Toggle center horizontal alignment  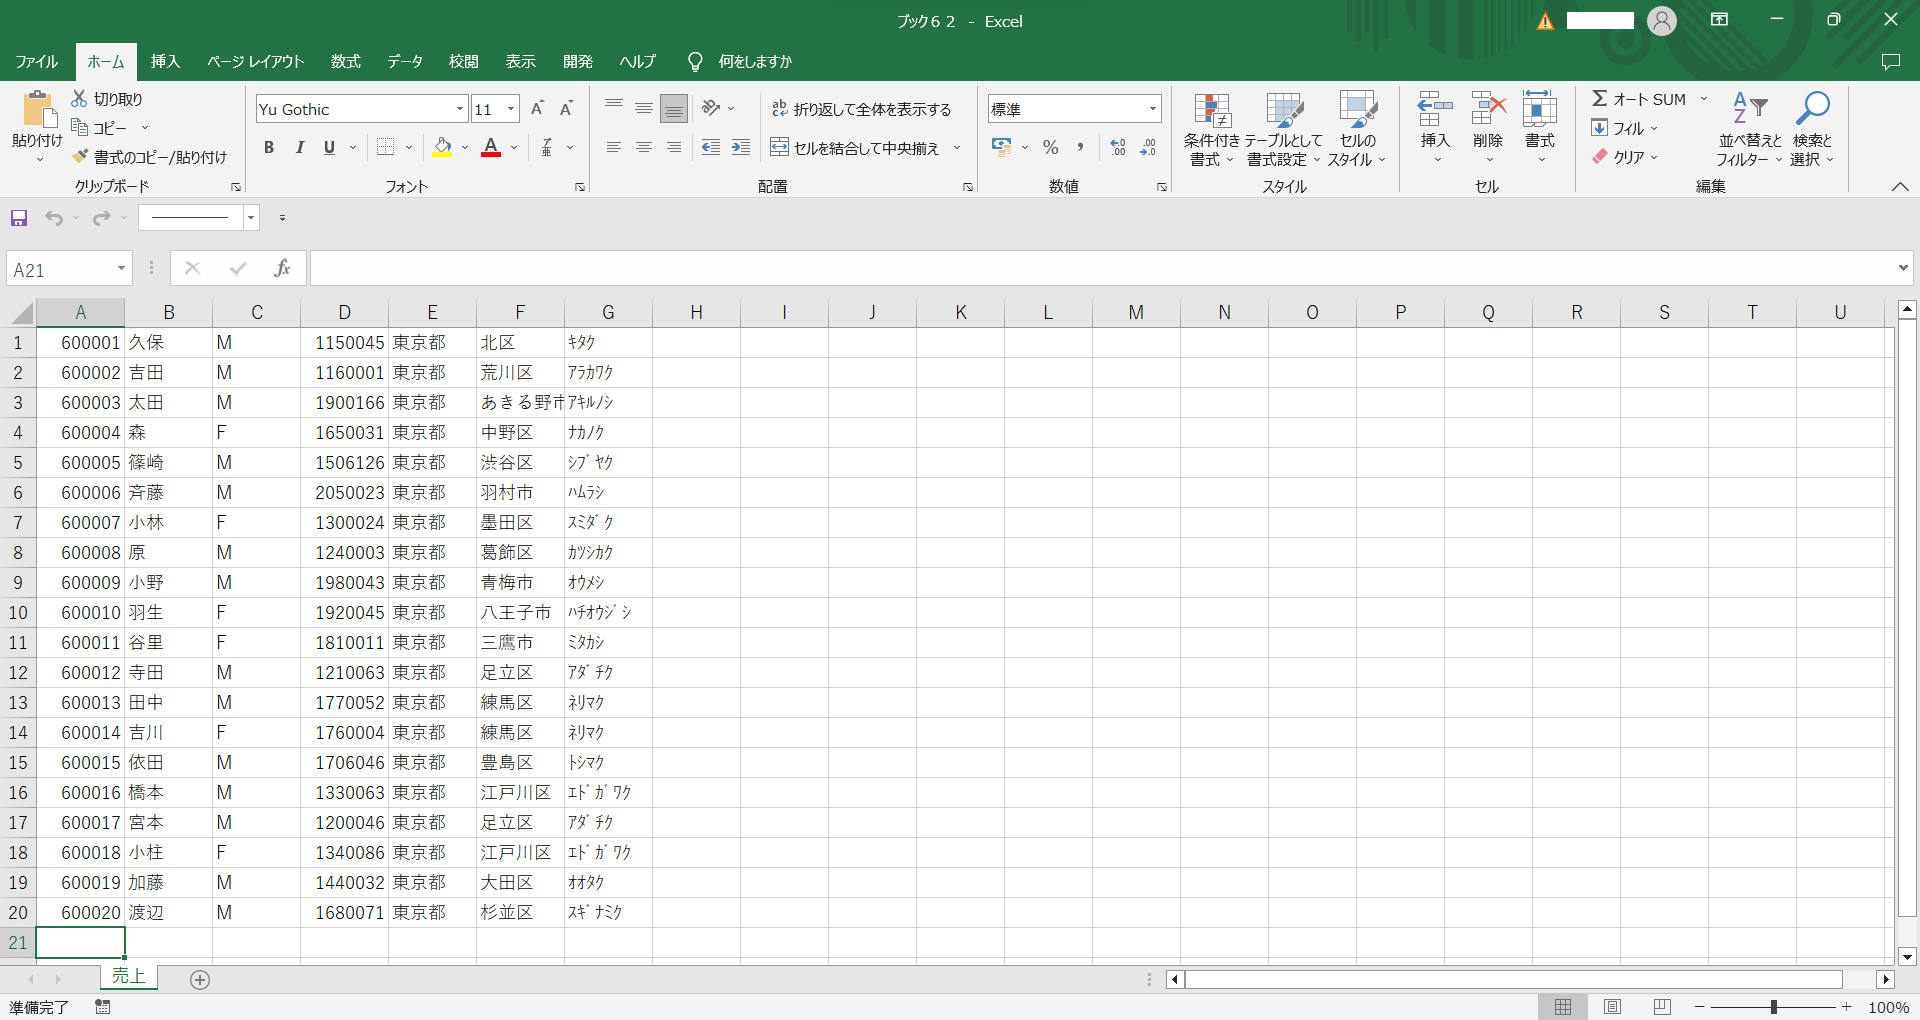pyautogui.click(x=644, y=148)
